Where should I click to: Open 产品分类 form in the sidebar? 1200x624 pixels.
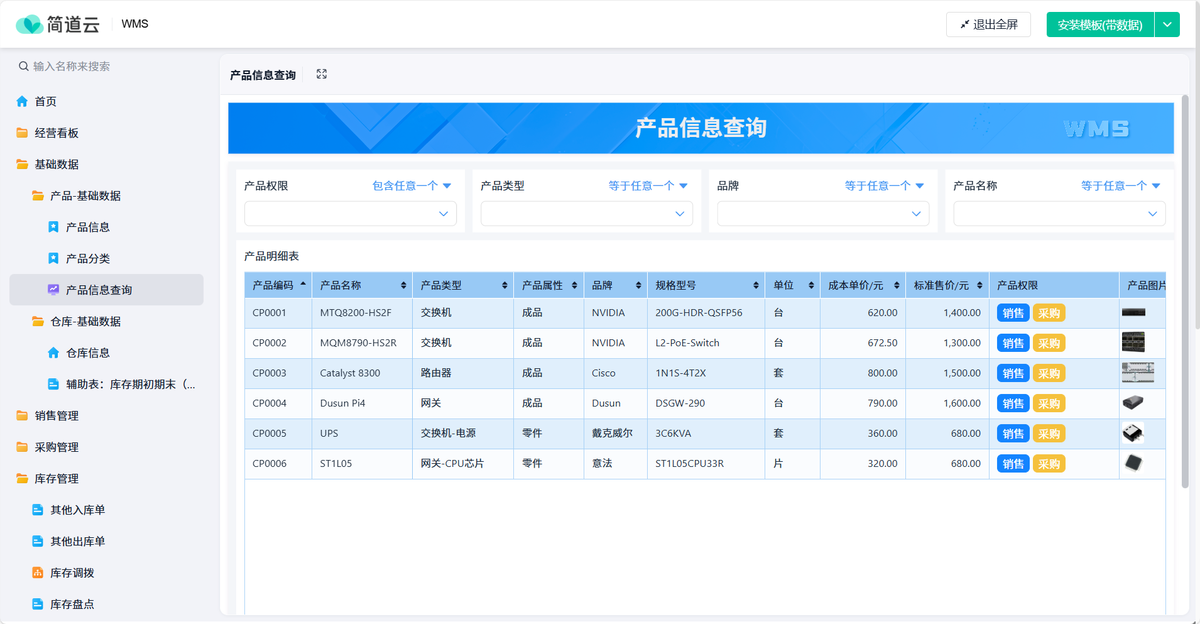click(87, 259)
